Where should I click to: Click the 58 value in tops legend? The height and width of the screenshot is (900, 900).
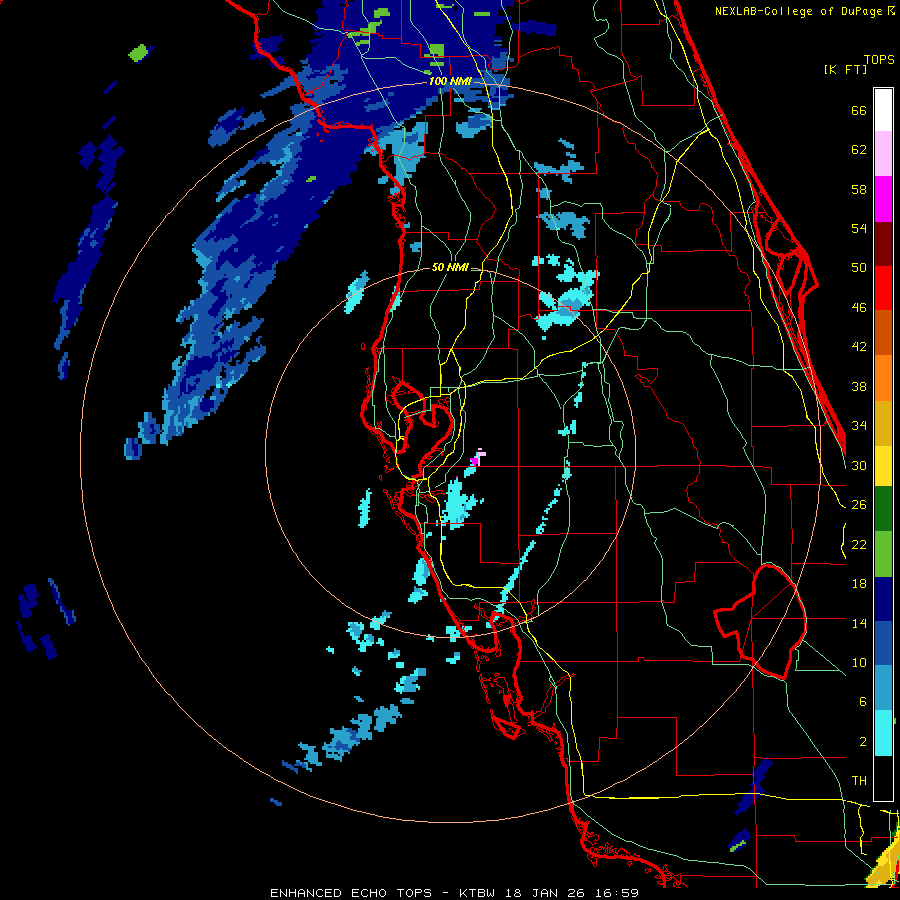[859, 189]
